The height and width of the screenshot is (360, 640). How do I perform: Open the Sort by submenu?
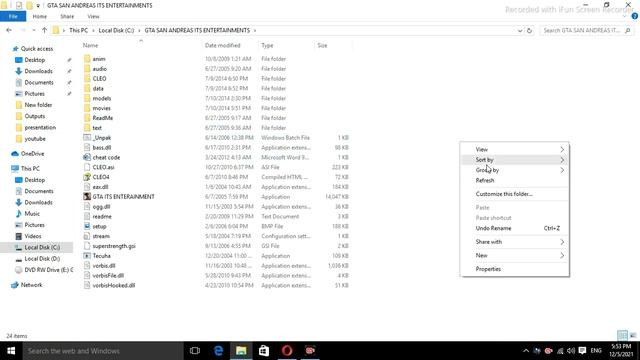click(515, 160)
